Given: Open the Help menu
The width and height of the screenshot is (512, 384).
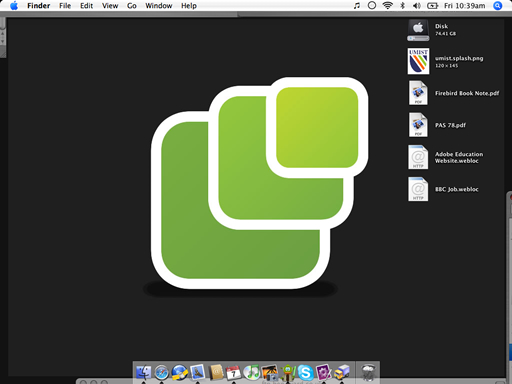Looking at the screenshot, I should coord(189,6).
